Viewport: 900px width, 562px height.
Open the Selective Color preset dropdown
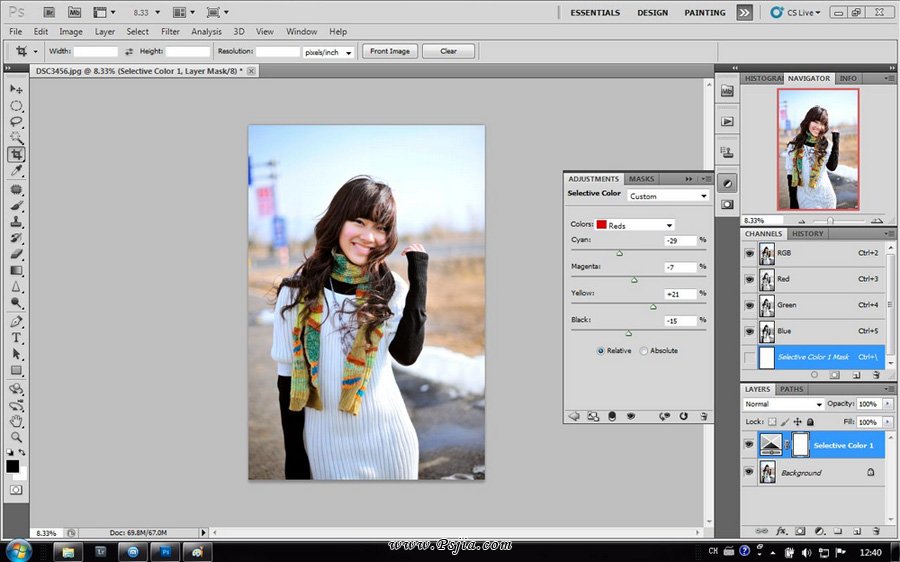(x=668, y=196)
